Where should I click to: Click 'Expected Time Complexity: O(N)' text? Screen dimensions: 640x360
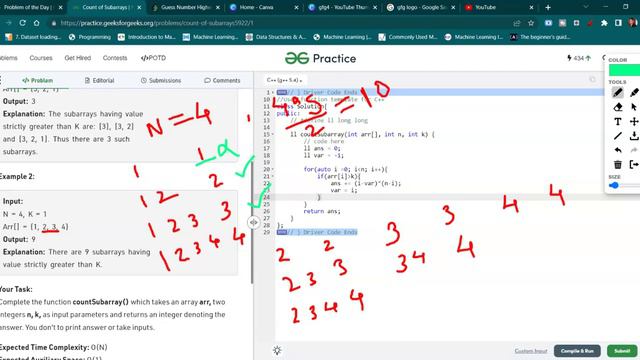[x=53, y=347]
